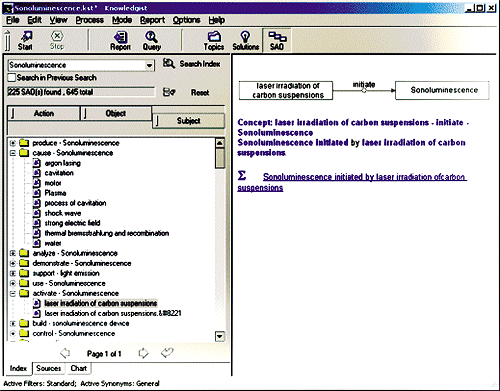Open the Edit menu
This screenshot has width=500, height=391.
34,20
